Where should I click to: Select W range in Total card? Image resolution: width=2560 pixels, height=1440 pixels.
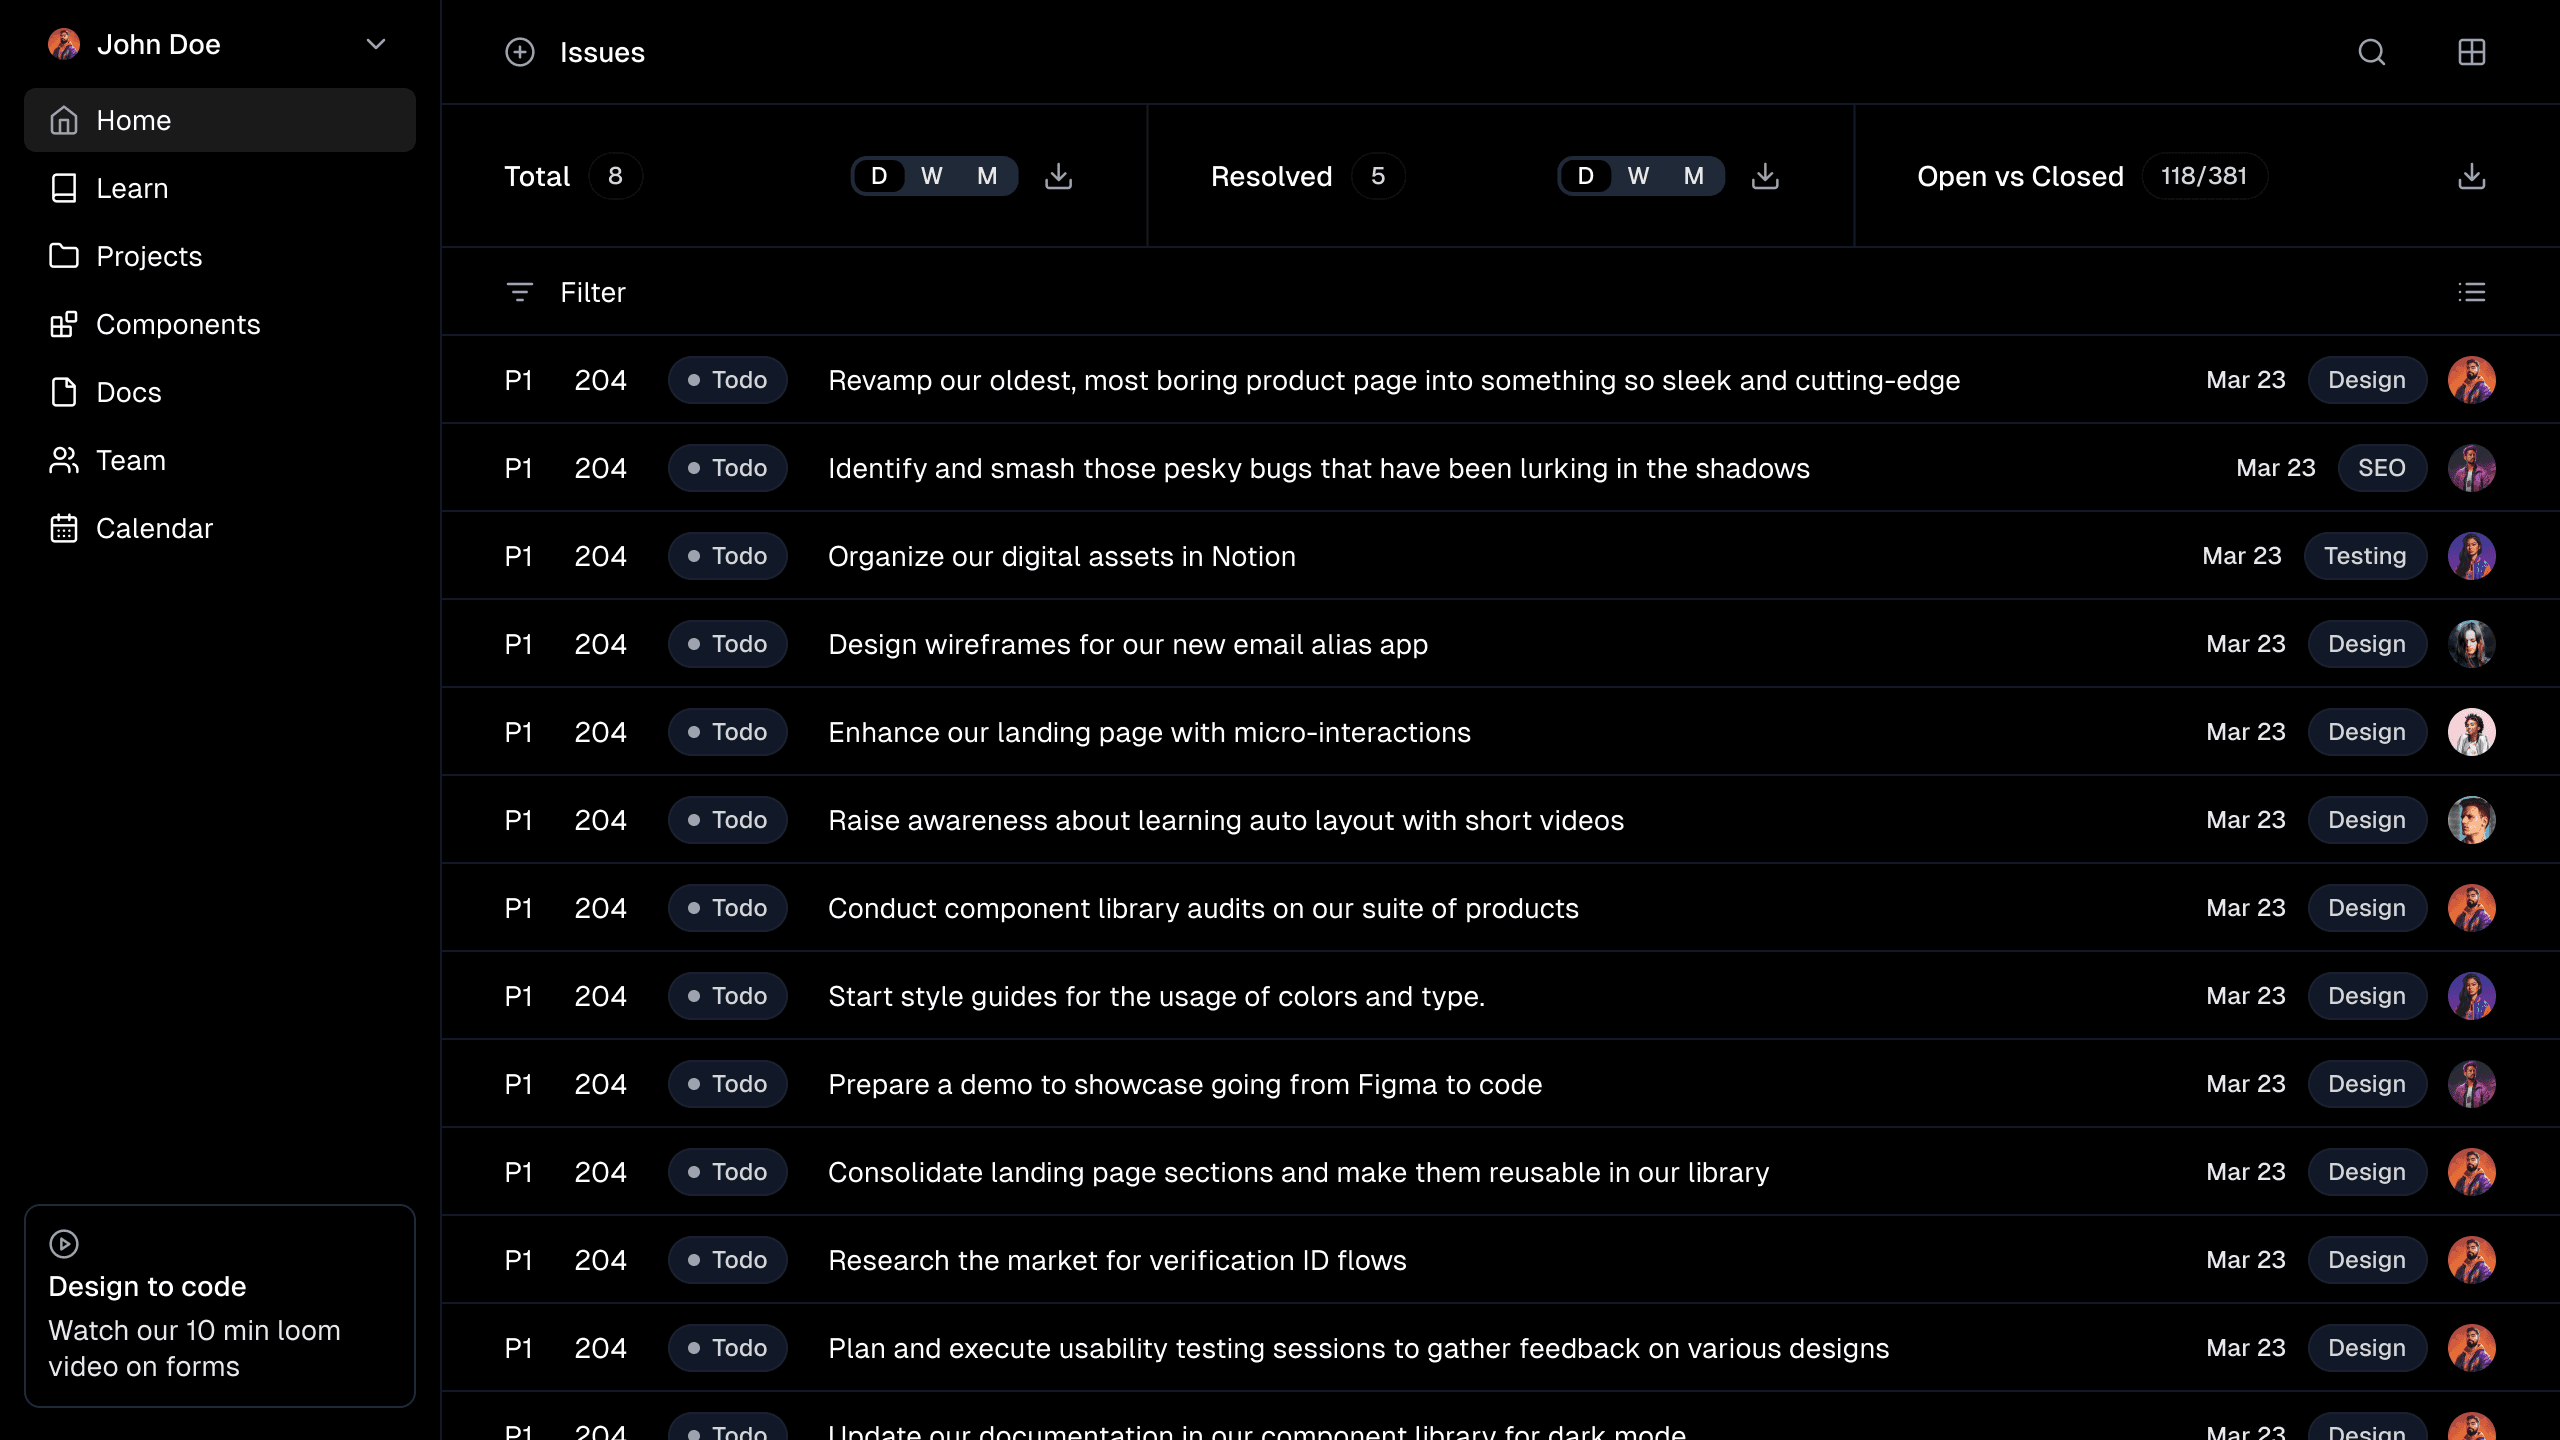[x=931, y=176]
